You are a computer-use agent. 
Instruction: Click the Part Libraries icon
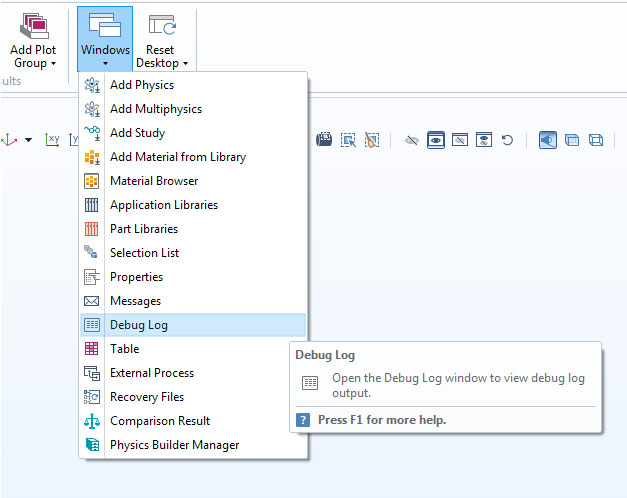pyautogui.click(x=92, y=229)
